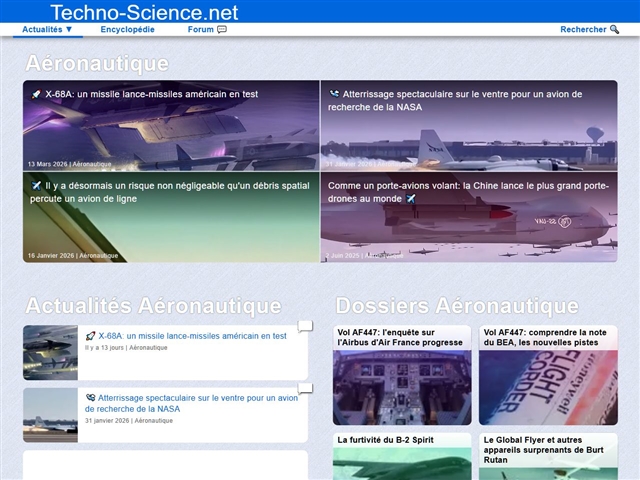Click icon before Atterrissage news list title
The height and width of the screenshot is (480, 640).
point(90,398)
